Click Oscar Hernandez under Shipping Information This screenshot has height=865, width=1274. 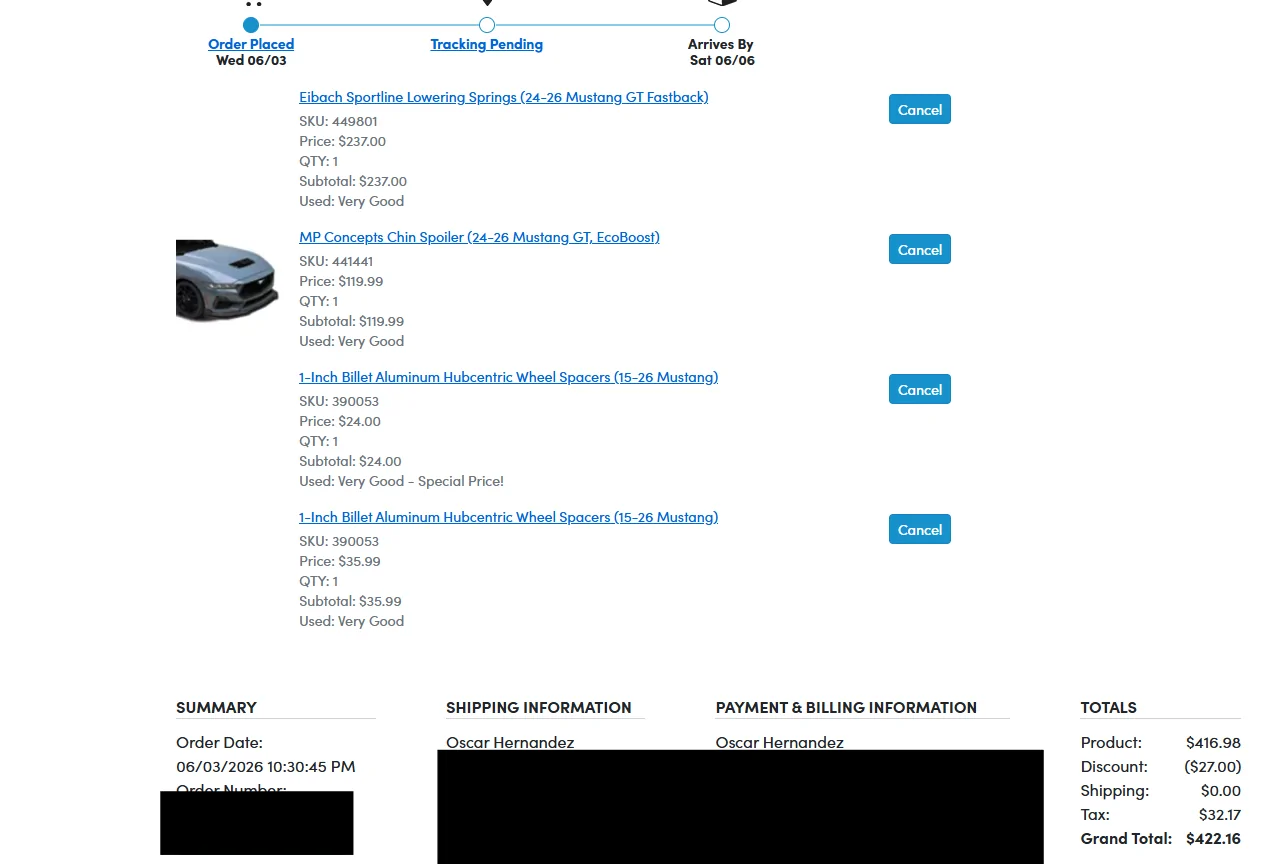510,742
